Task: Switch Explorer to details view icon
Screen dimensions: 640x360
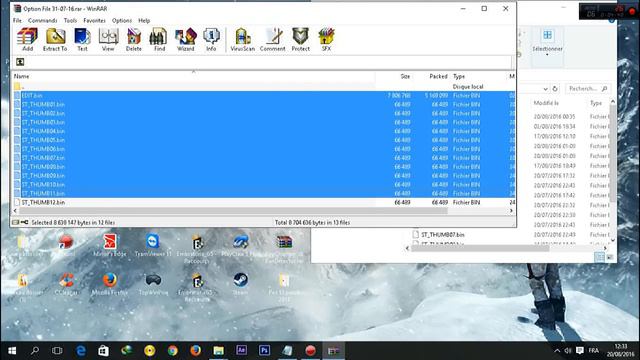Action: pyautogui.click(x=599, y=257)
